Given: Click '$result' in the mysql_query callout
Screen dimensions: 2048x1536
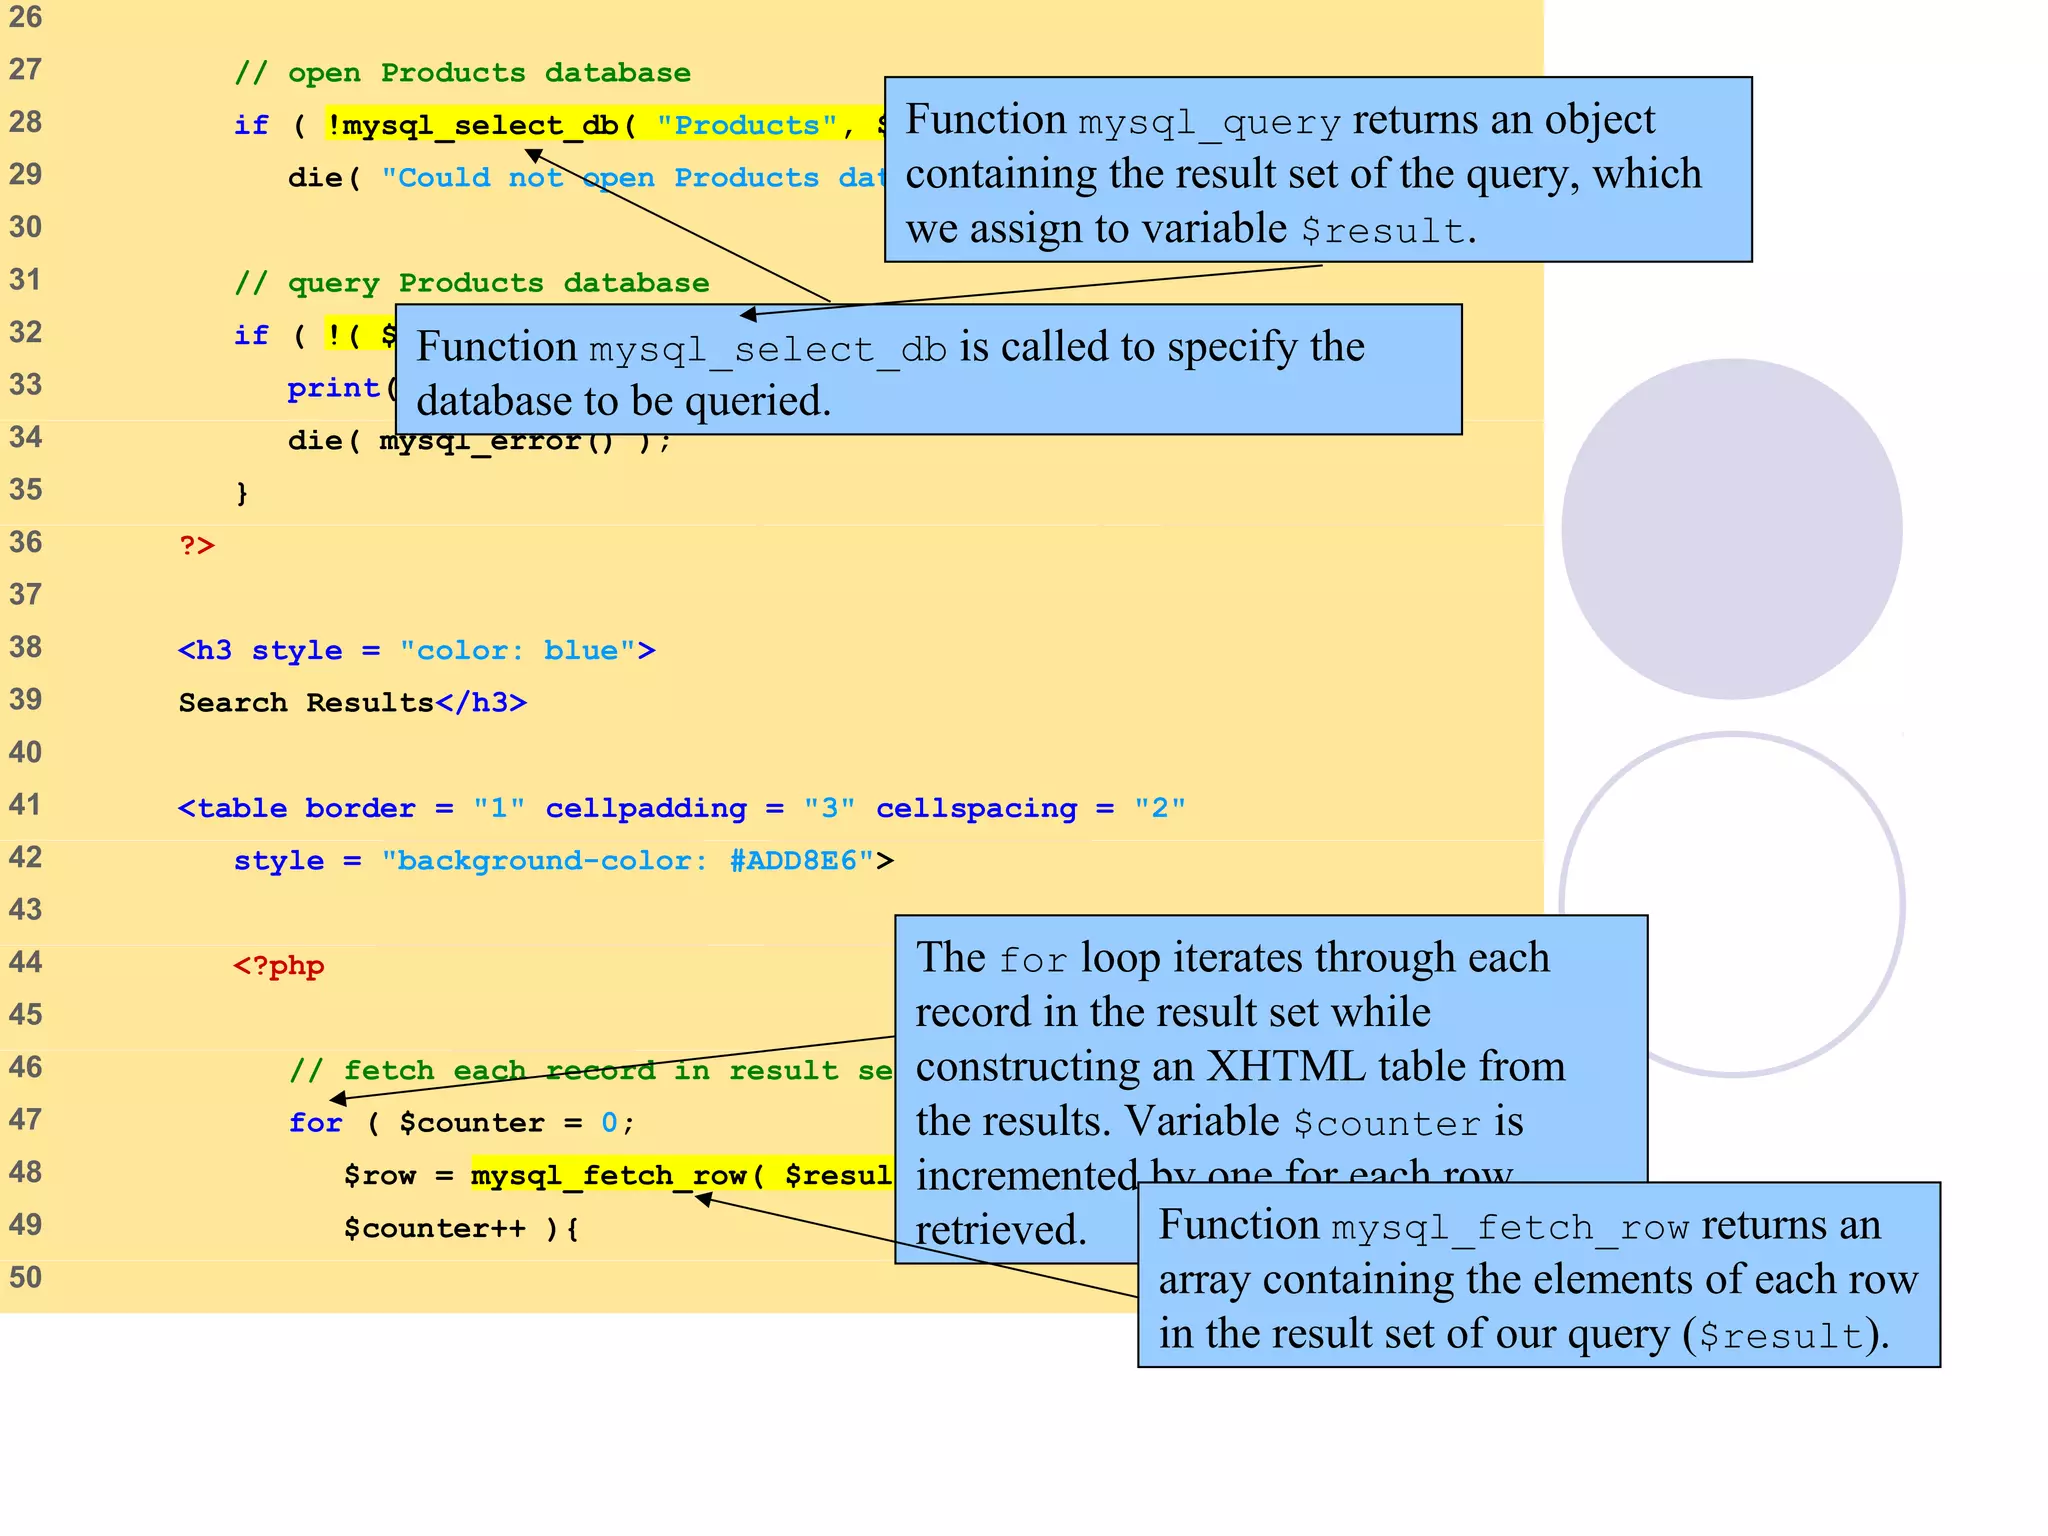Looking at the screenshot, I should 1383,231.
